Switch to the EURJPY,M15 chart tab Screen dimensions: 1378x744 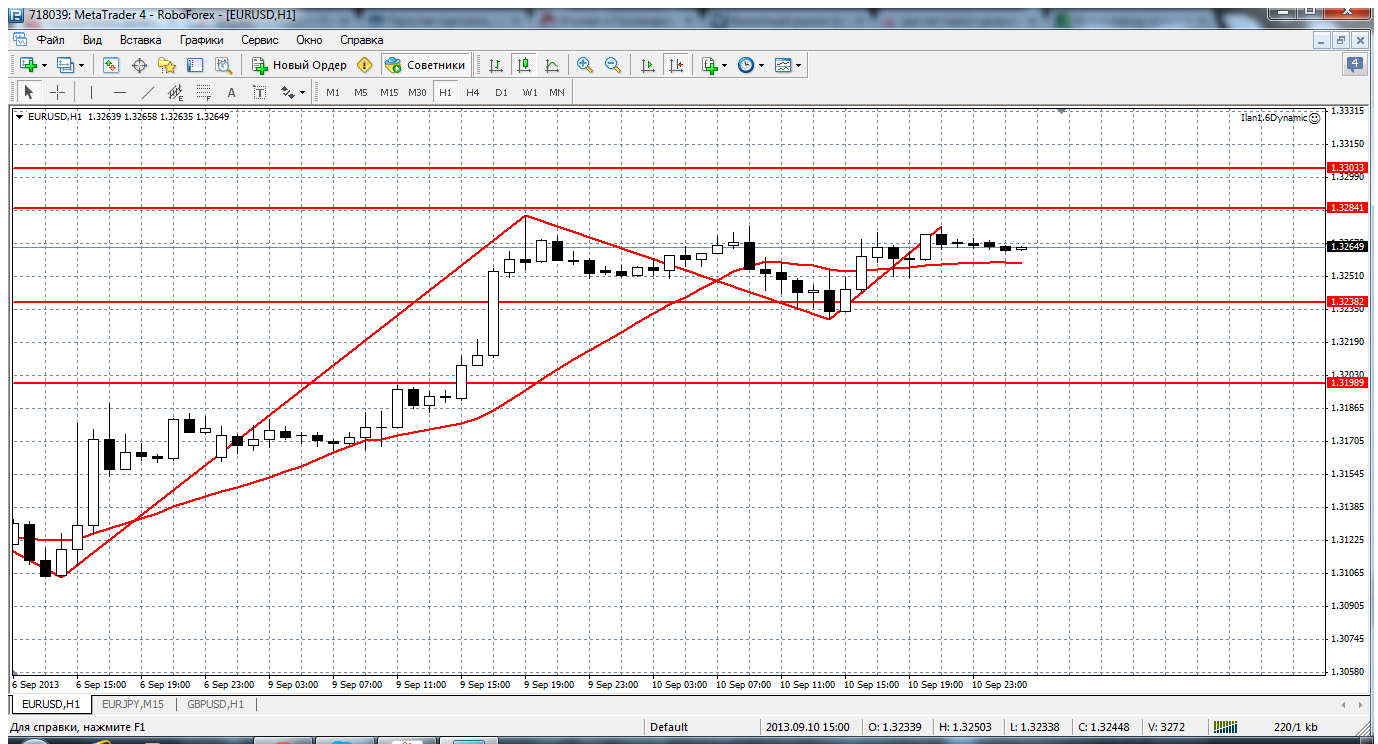click(x=133, y=704)
